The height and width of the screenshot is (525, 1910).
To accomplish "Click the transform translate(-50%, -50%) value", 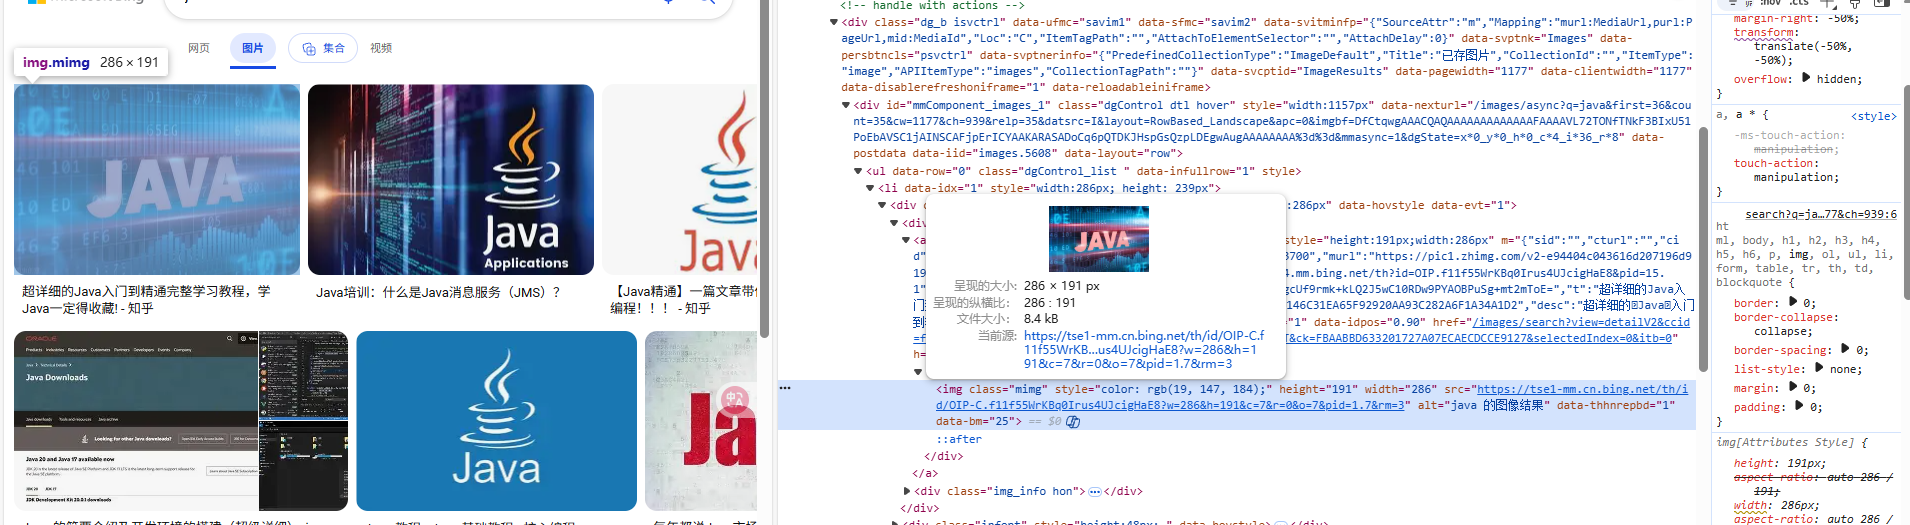I will [x=1802, y=53].
